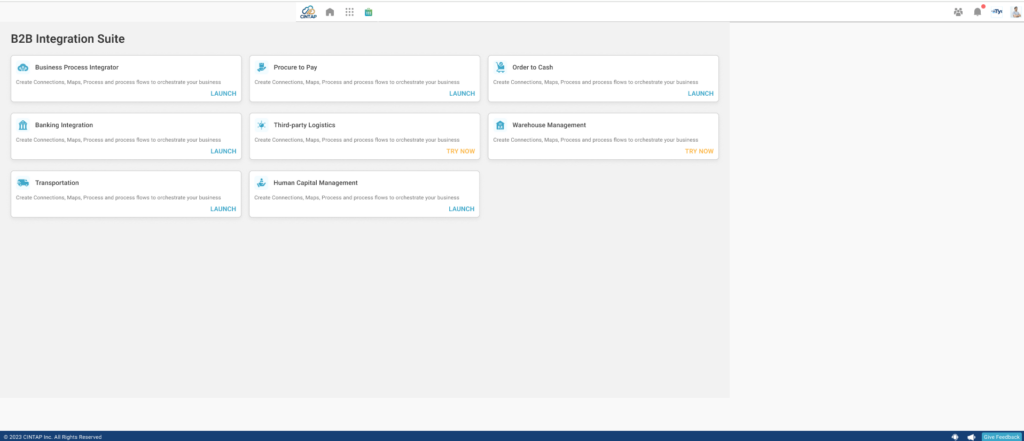This screenshot has width=1024, height=441.
Task: Click the Give Feedback button
Action: click(x=1001, y=436)
